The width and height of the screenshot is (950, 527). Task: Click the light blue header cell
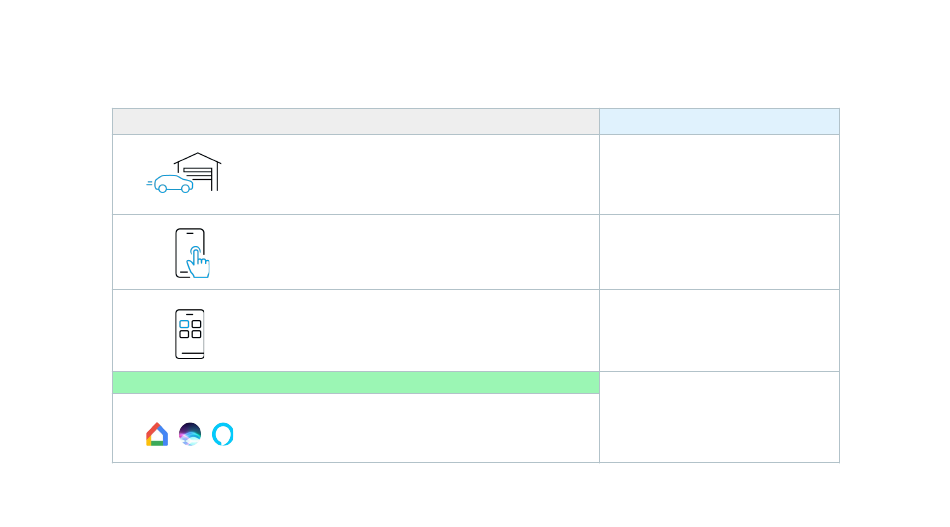click(719, 122)
